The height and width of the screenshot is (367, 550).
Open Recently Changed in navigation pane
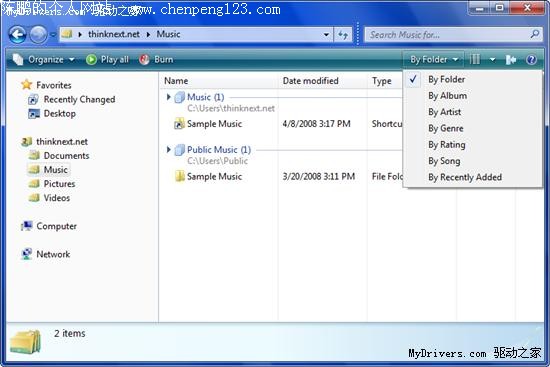coord(72,99)
